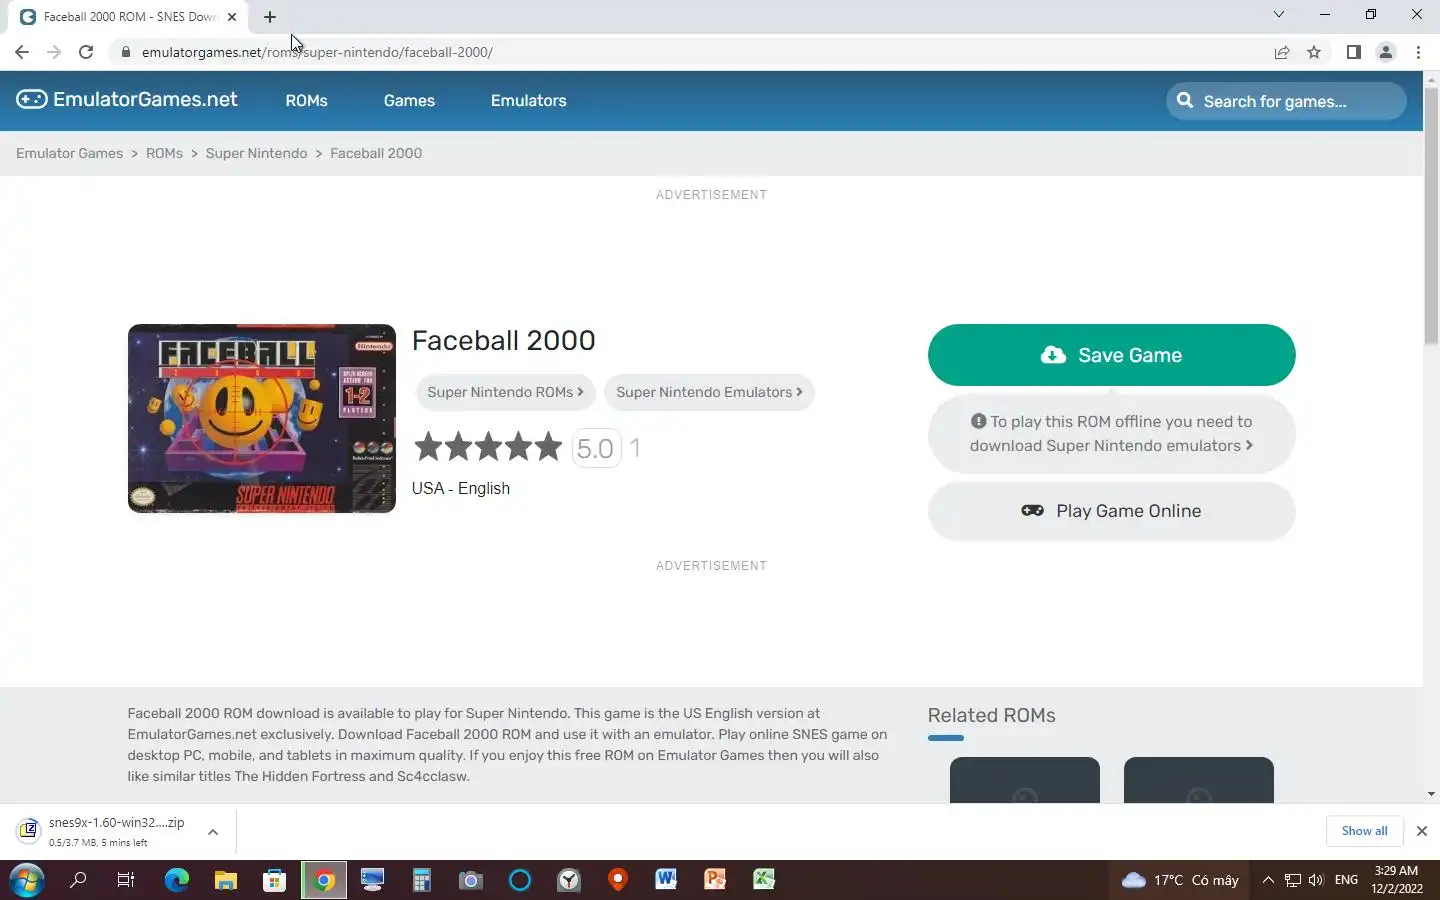Follow the Emulator Games breadcrumb link
This screenshot has width=1440, height=900.
pos(69,153)
